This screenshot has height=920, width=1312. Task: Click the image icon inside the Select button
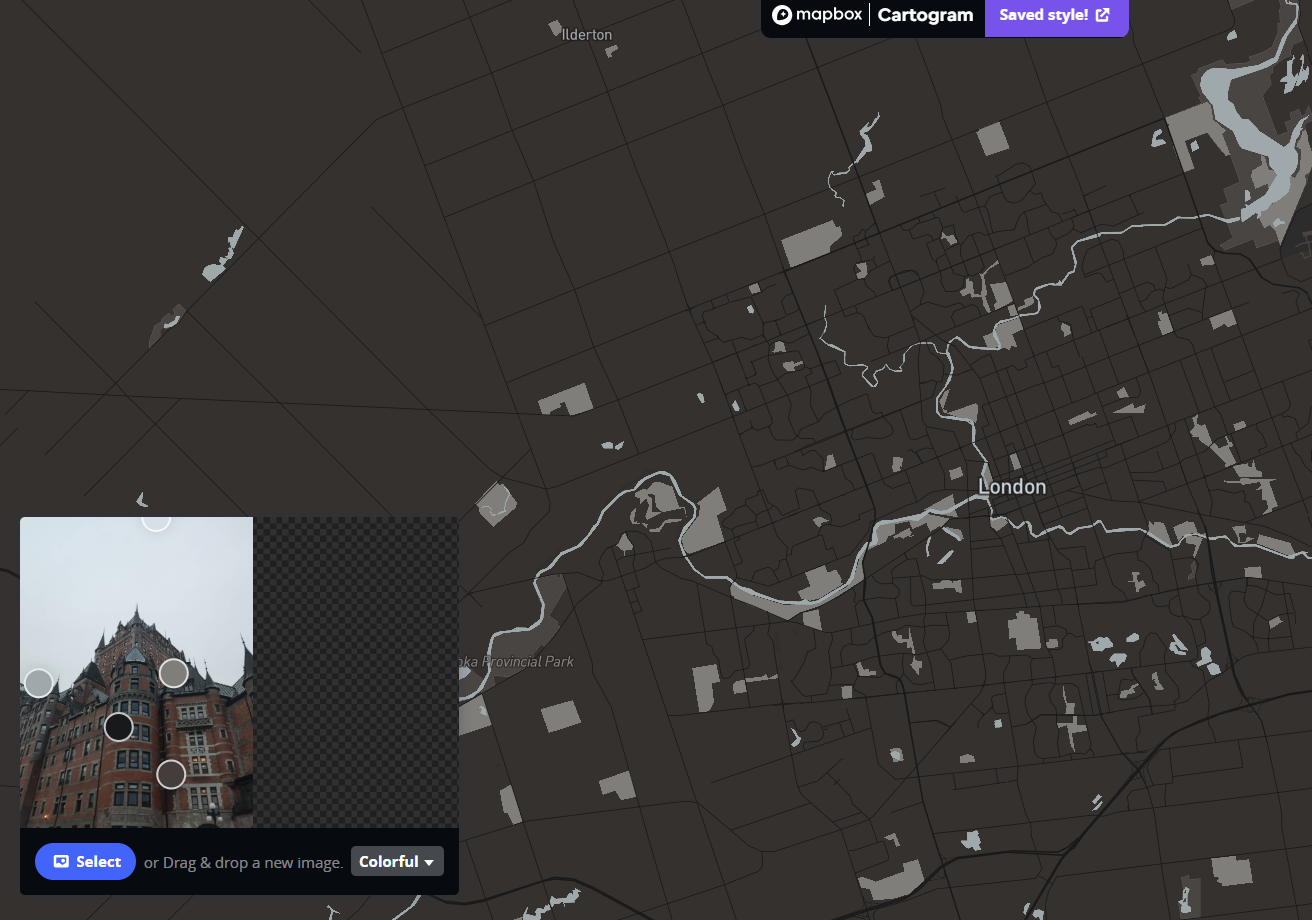pyautogui.click(x=60, y=861)
